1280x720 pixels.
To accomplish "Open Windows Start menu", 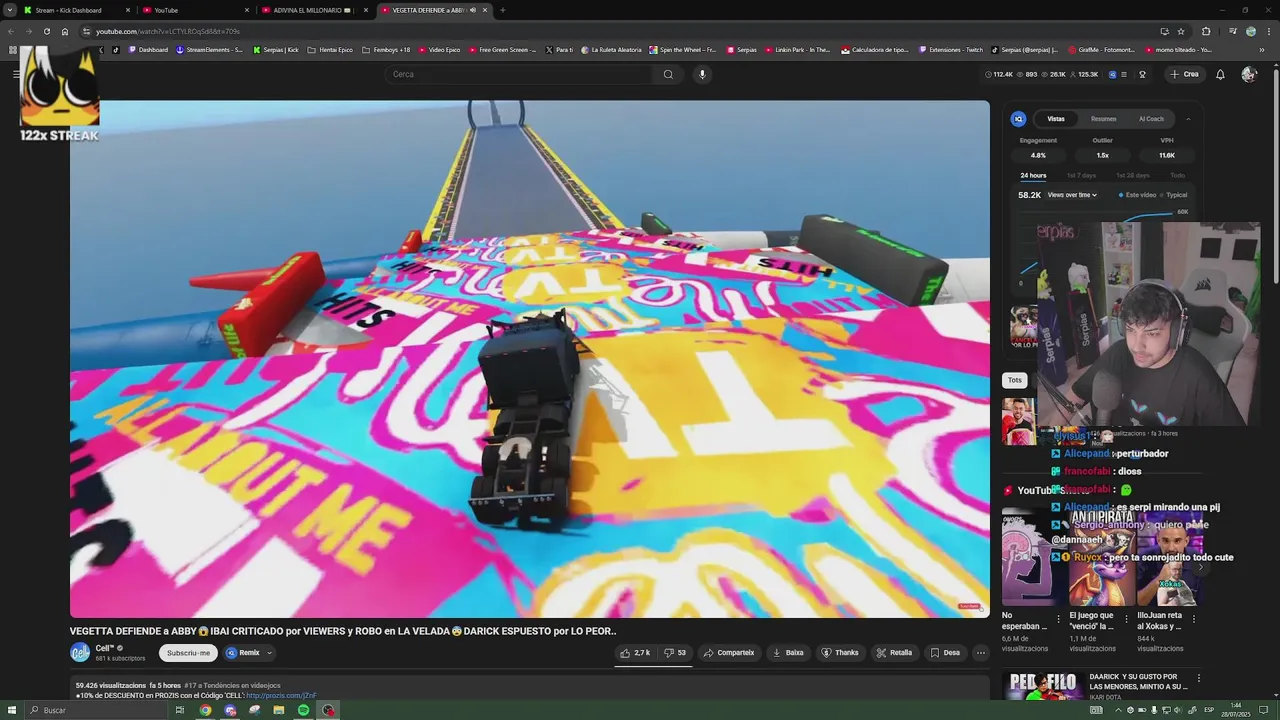I will pyautogui.click(x=12, y=710).
